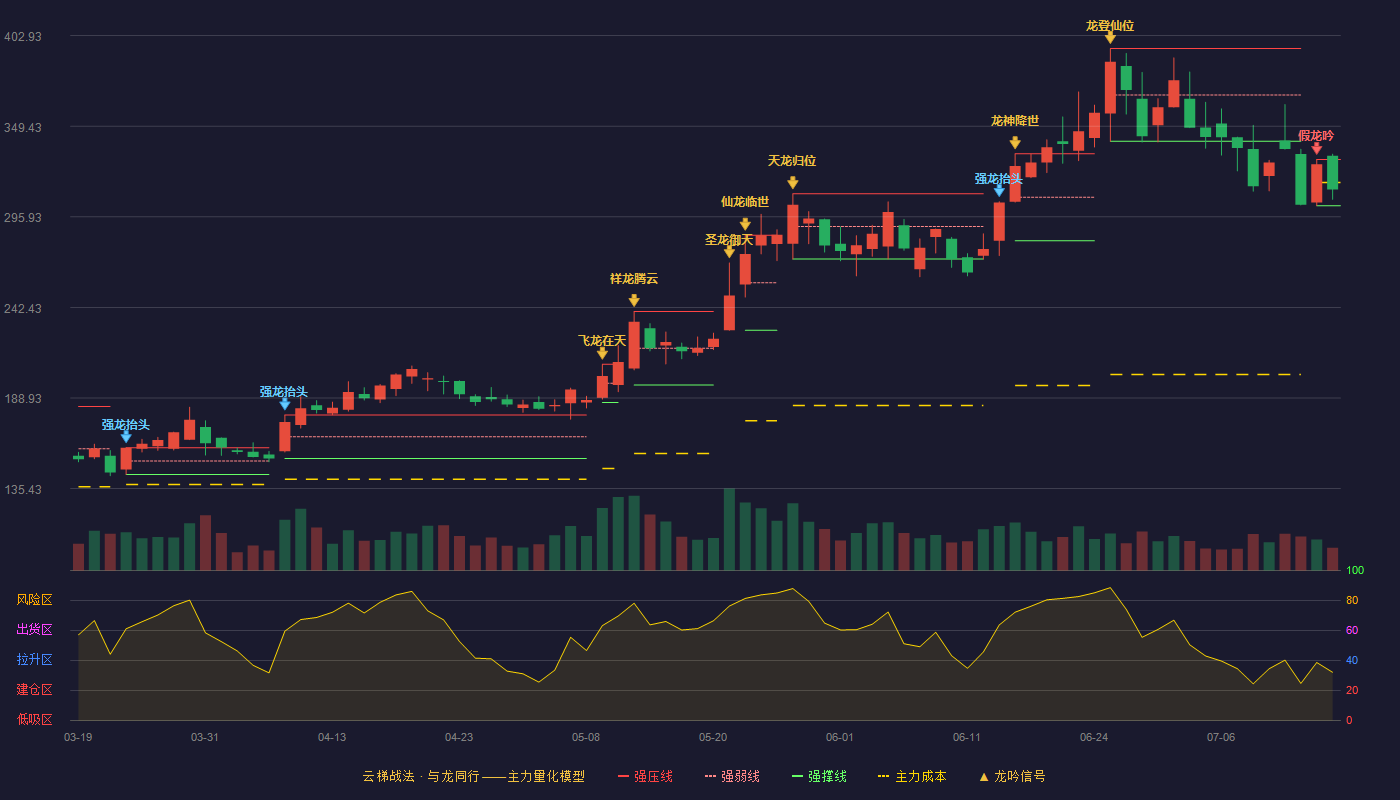Viewport: 1400px width, 800px height.
Task: Click the 飞龙在天 signal arrow
Action: pos(602,353)
